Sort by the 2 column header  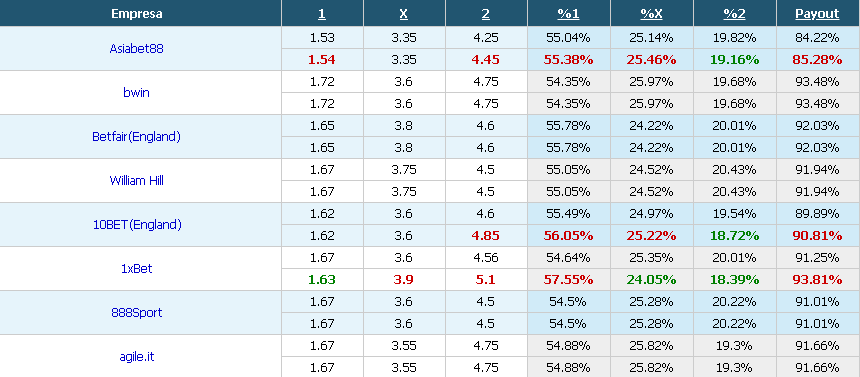[x=486, y=14]
